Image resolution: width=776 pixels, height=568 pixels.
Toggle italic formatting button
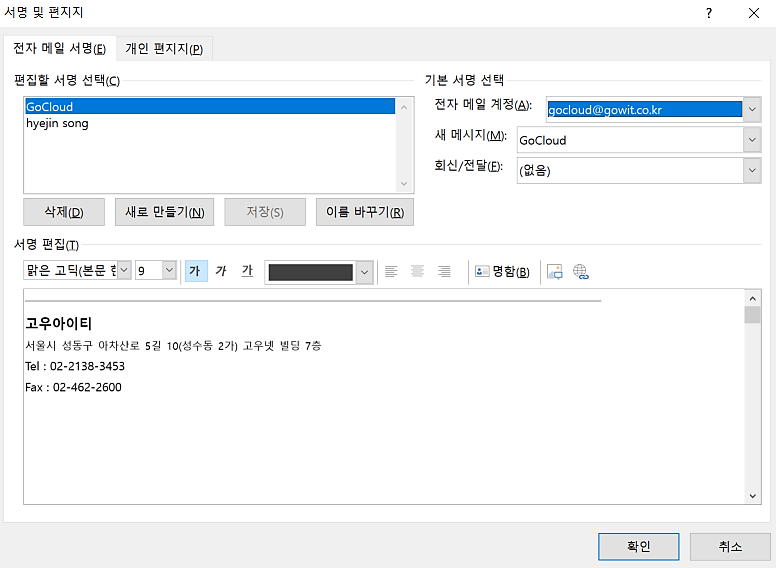221,271
